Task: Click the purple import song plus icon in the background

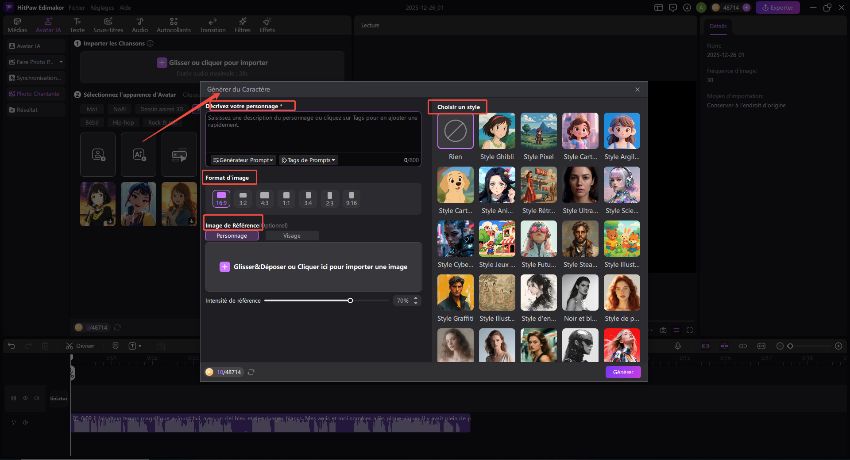Action: [x=162, y=63]
